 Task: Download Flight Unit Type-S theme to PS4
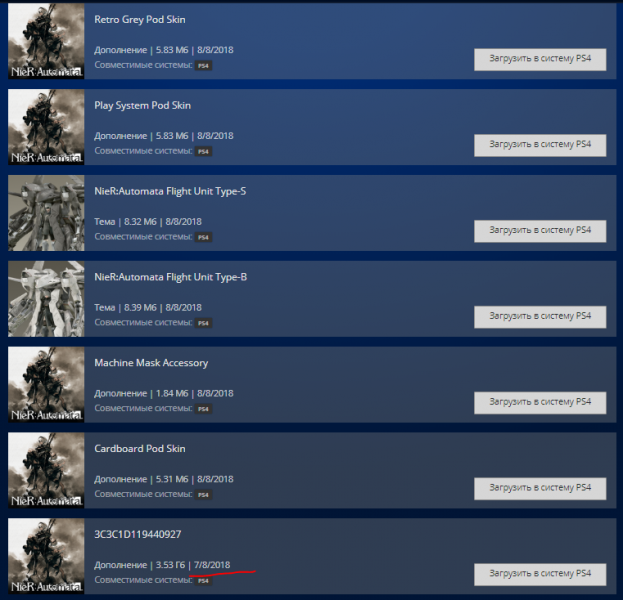(540, 231)
